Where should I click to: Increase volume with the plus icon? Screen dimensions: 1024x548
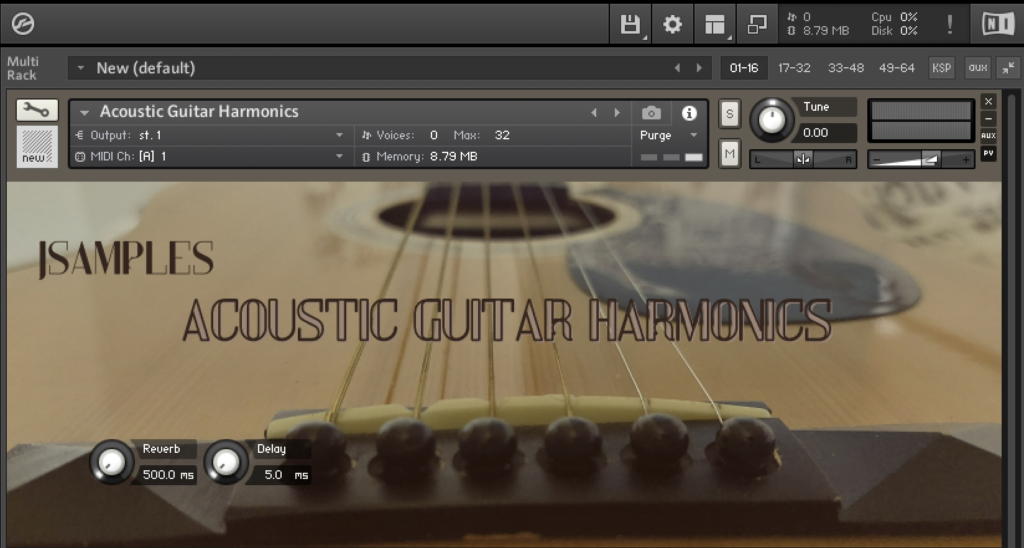[965, 159]
